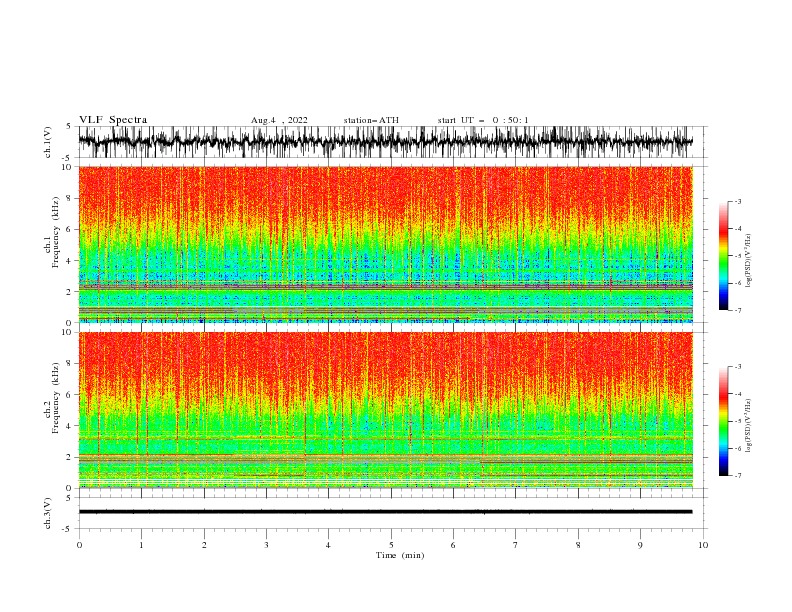Click the flat ch.3 voltage trace

click(385, 512)
